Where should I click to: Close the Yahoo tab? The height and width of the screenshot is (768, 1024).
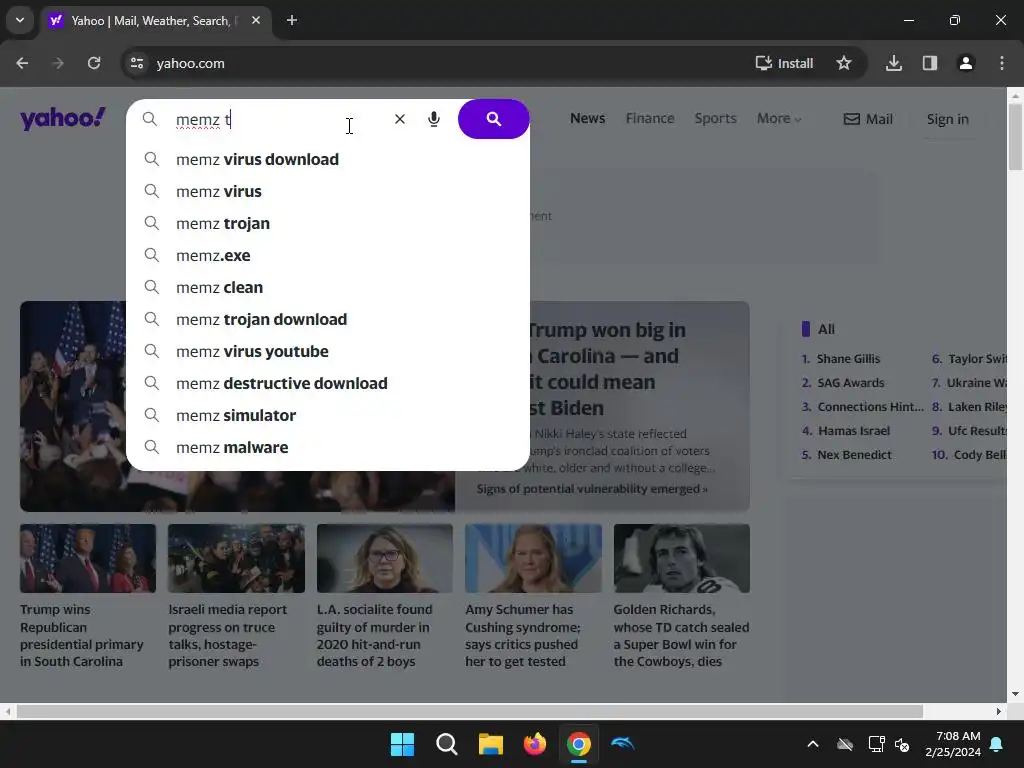click(256, 20)
